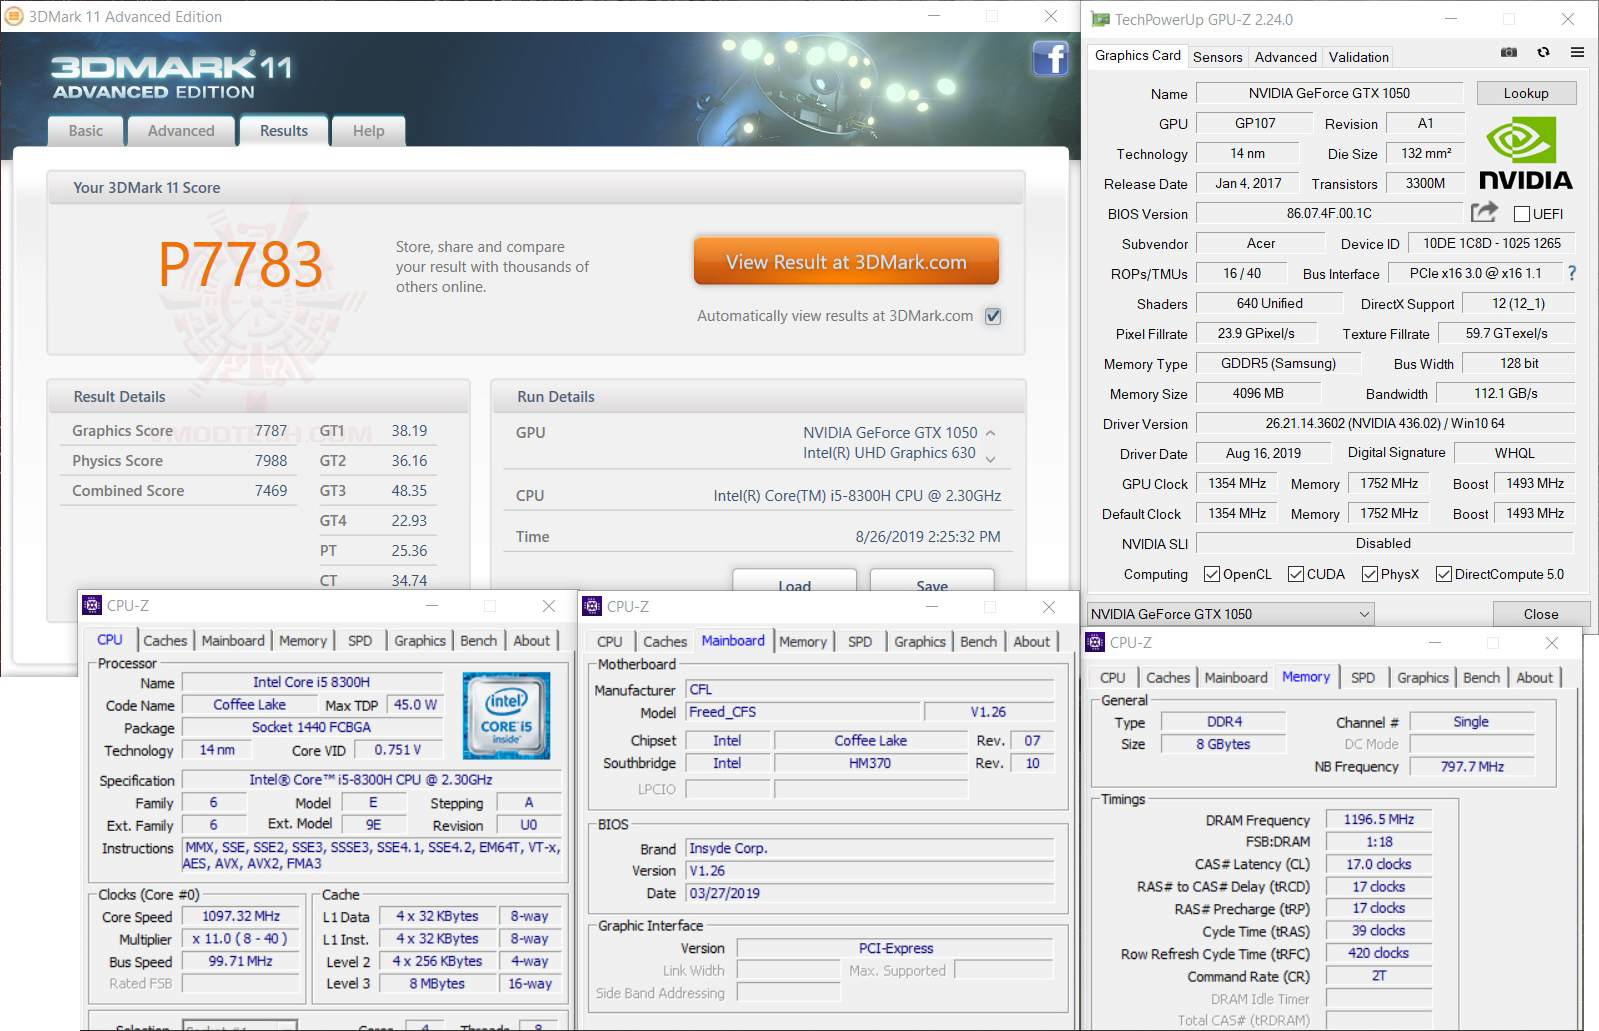This screenshot has width=1599, height=1031.
Task: Select the Results tab in 3DMark
Action: point(284,131)
